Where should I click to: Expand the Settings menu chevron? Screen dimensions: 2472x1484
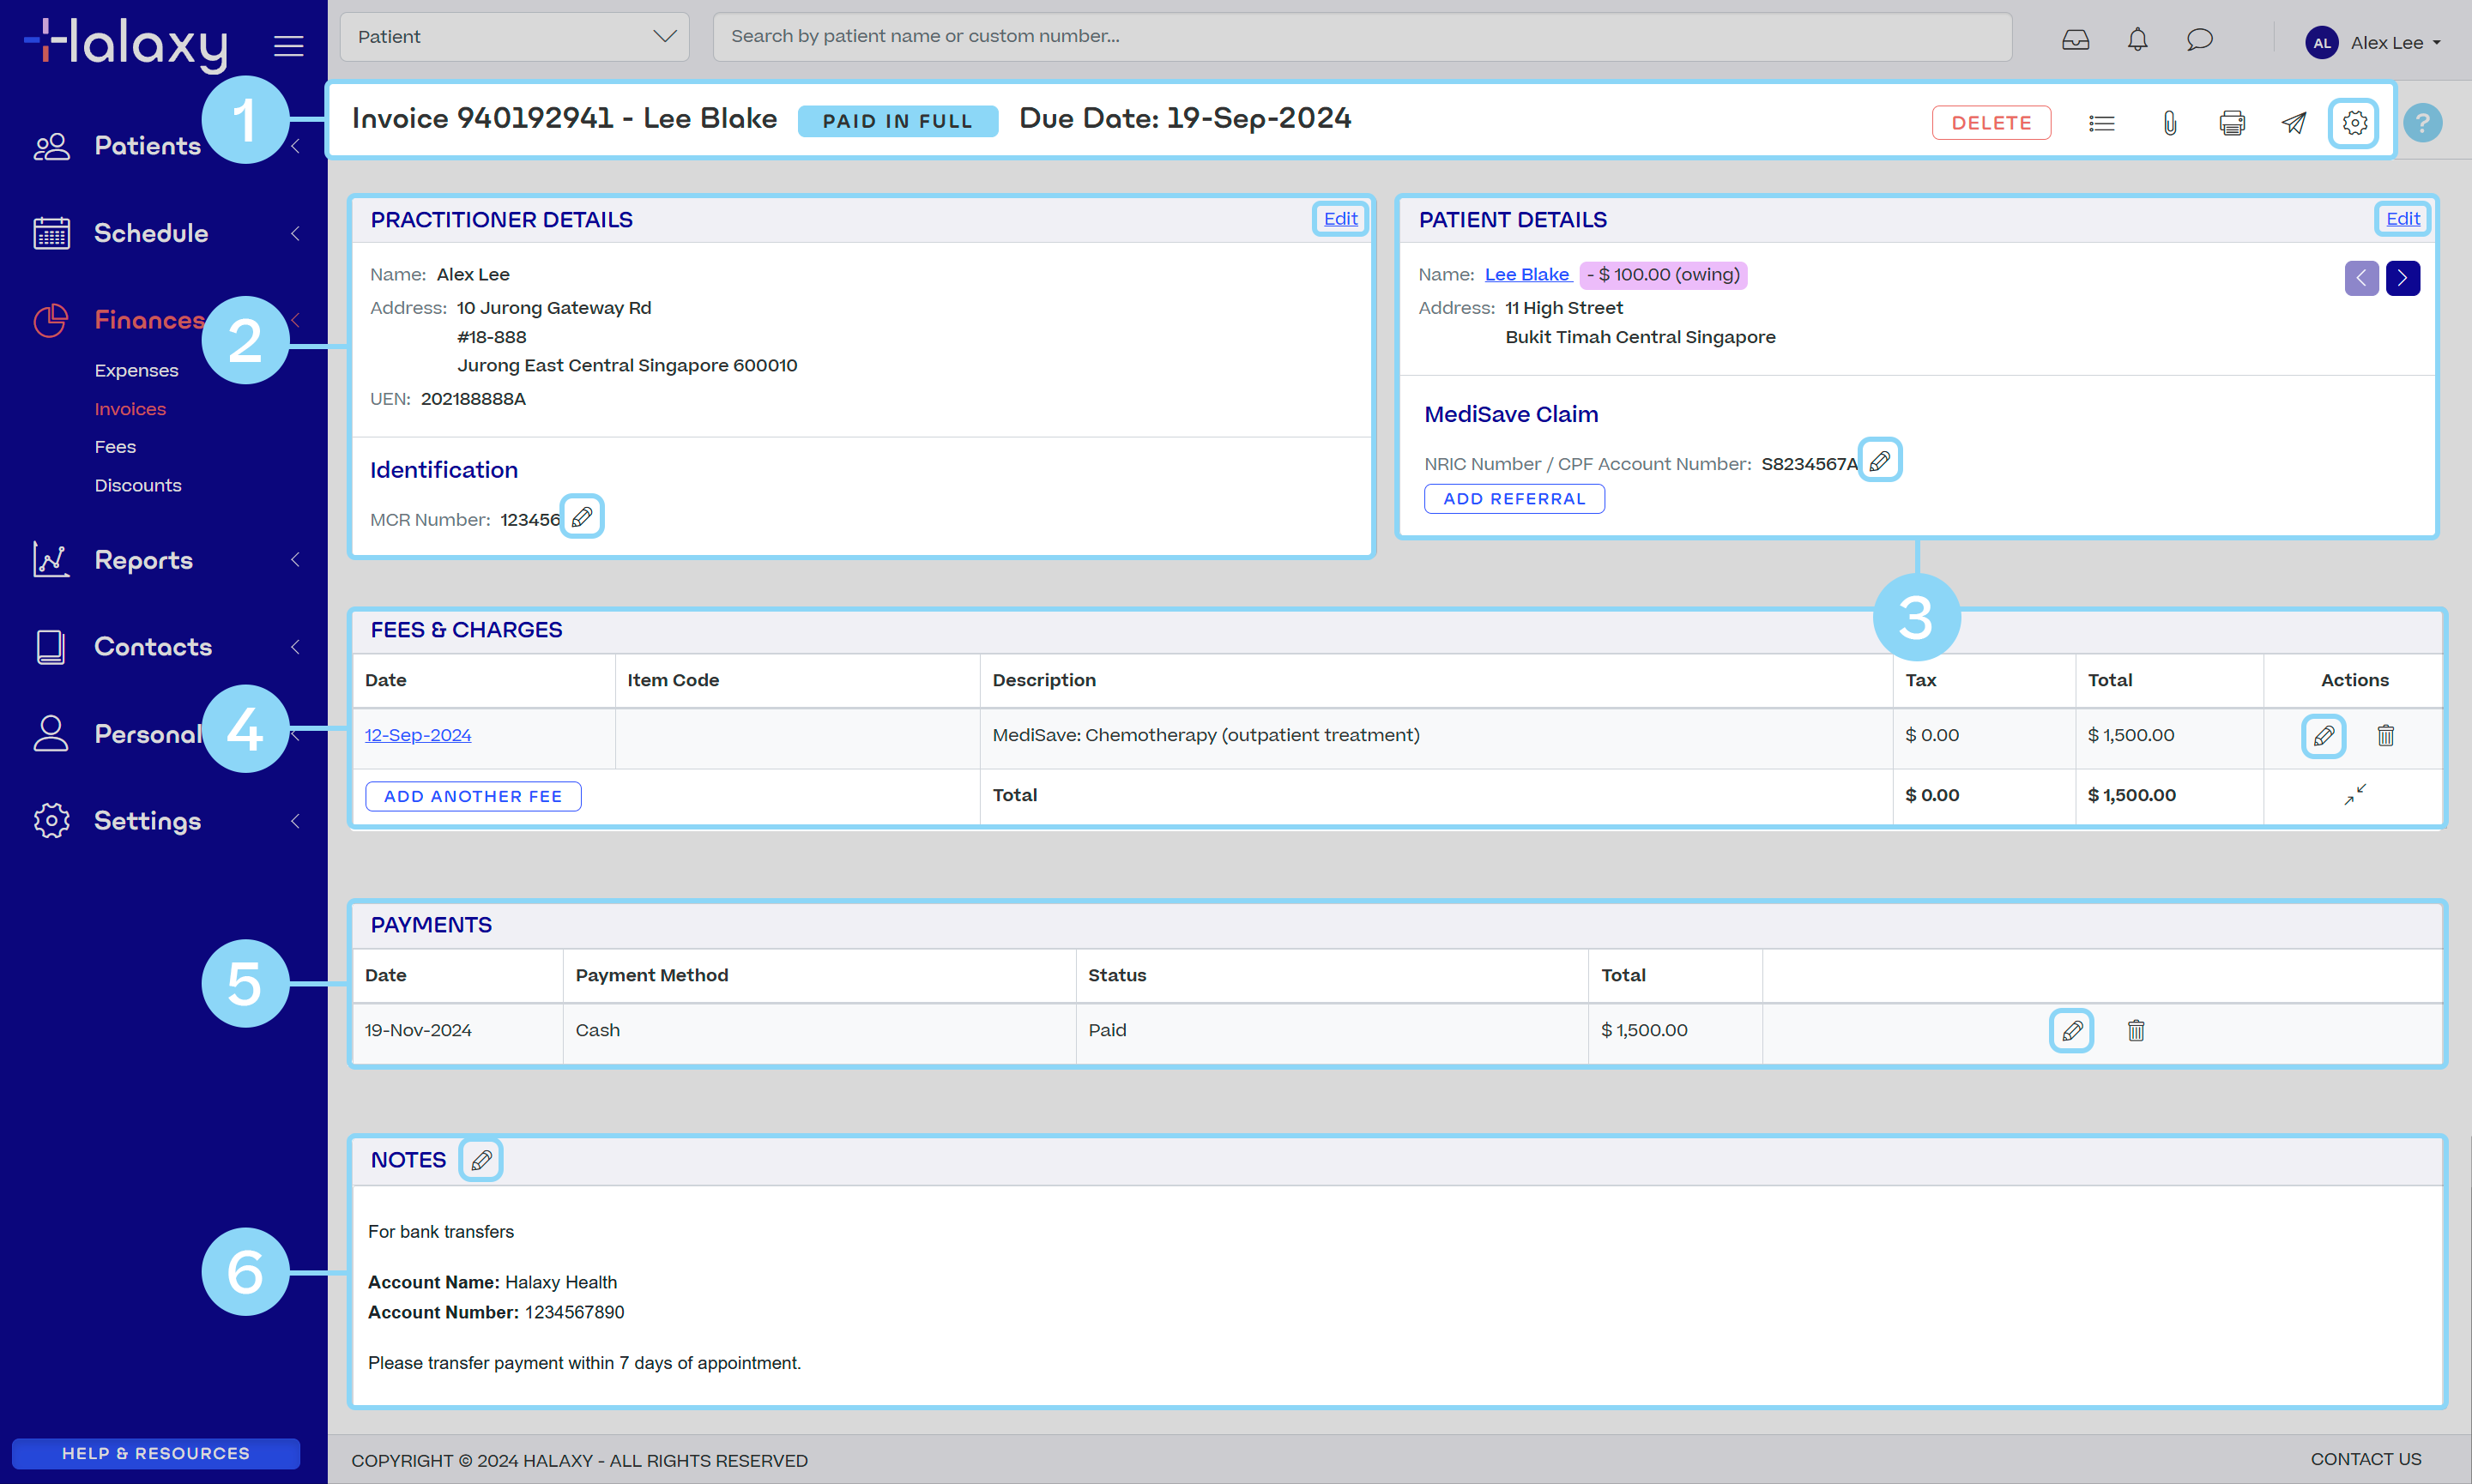(x=295, y=821)
